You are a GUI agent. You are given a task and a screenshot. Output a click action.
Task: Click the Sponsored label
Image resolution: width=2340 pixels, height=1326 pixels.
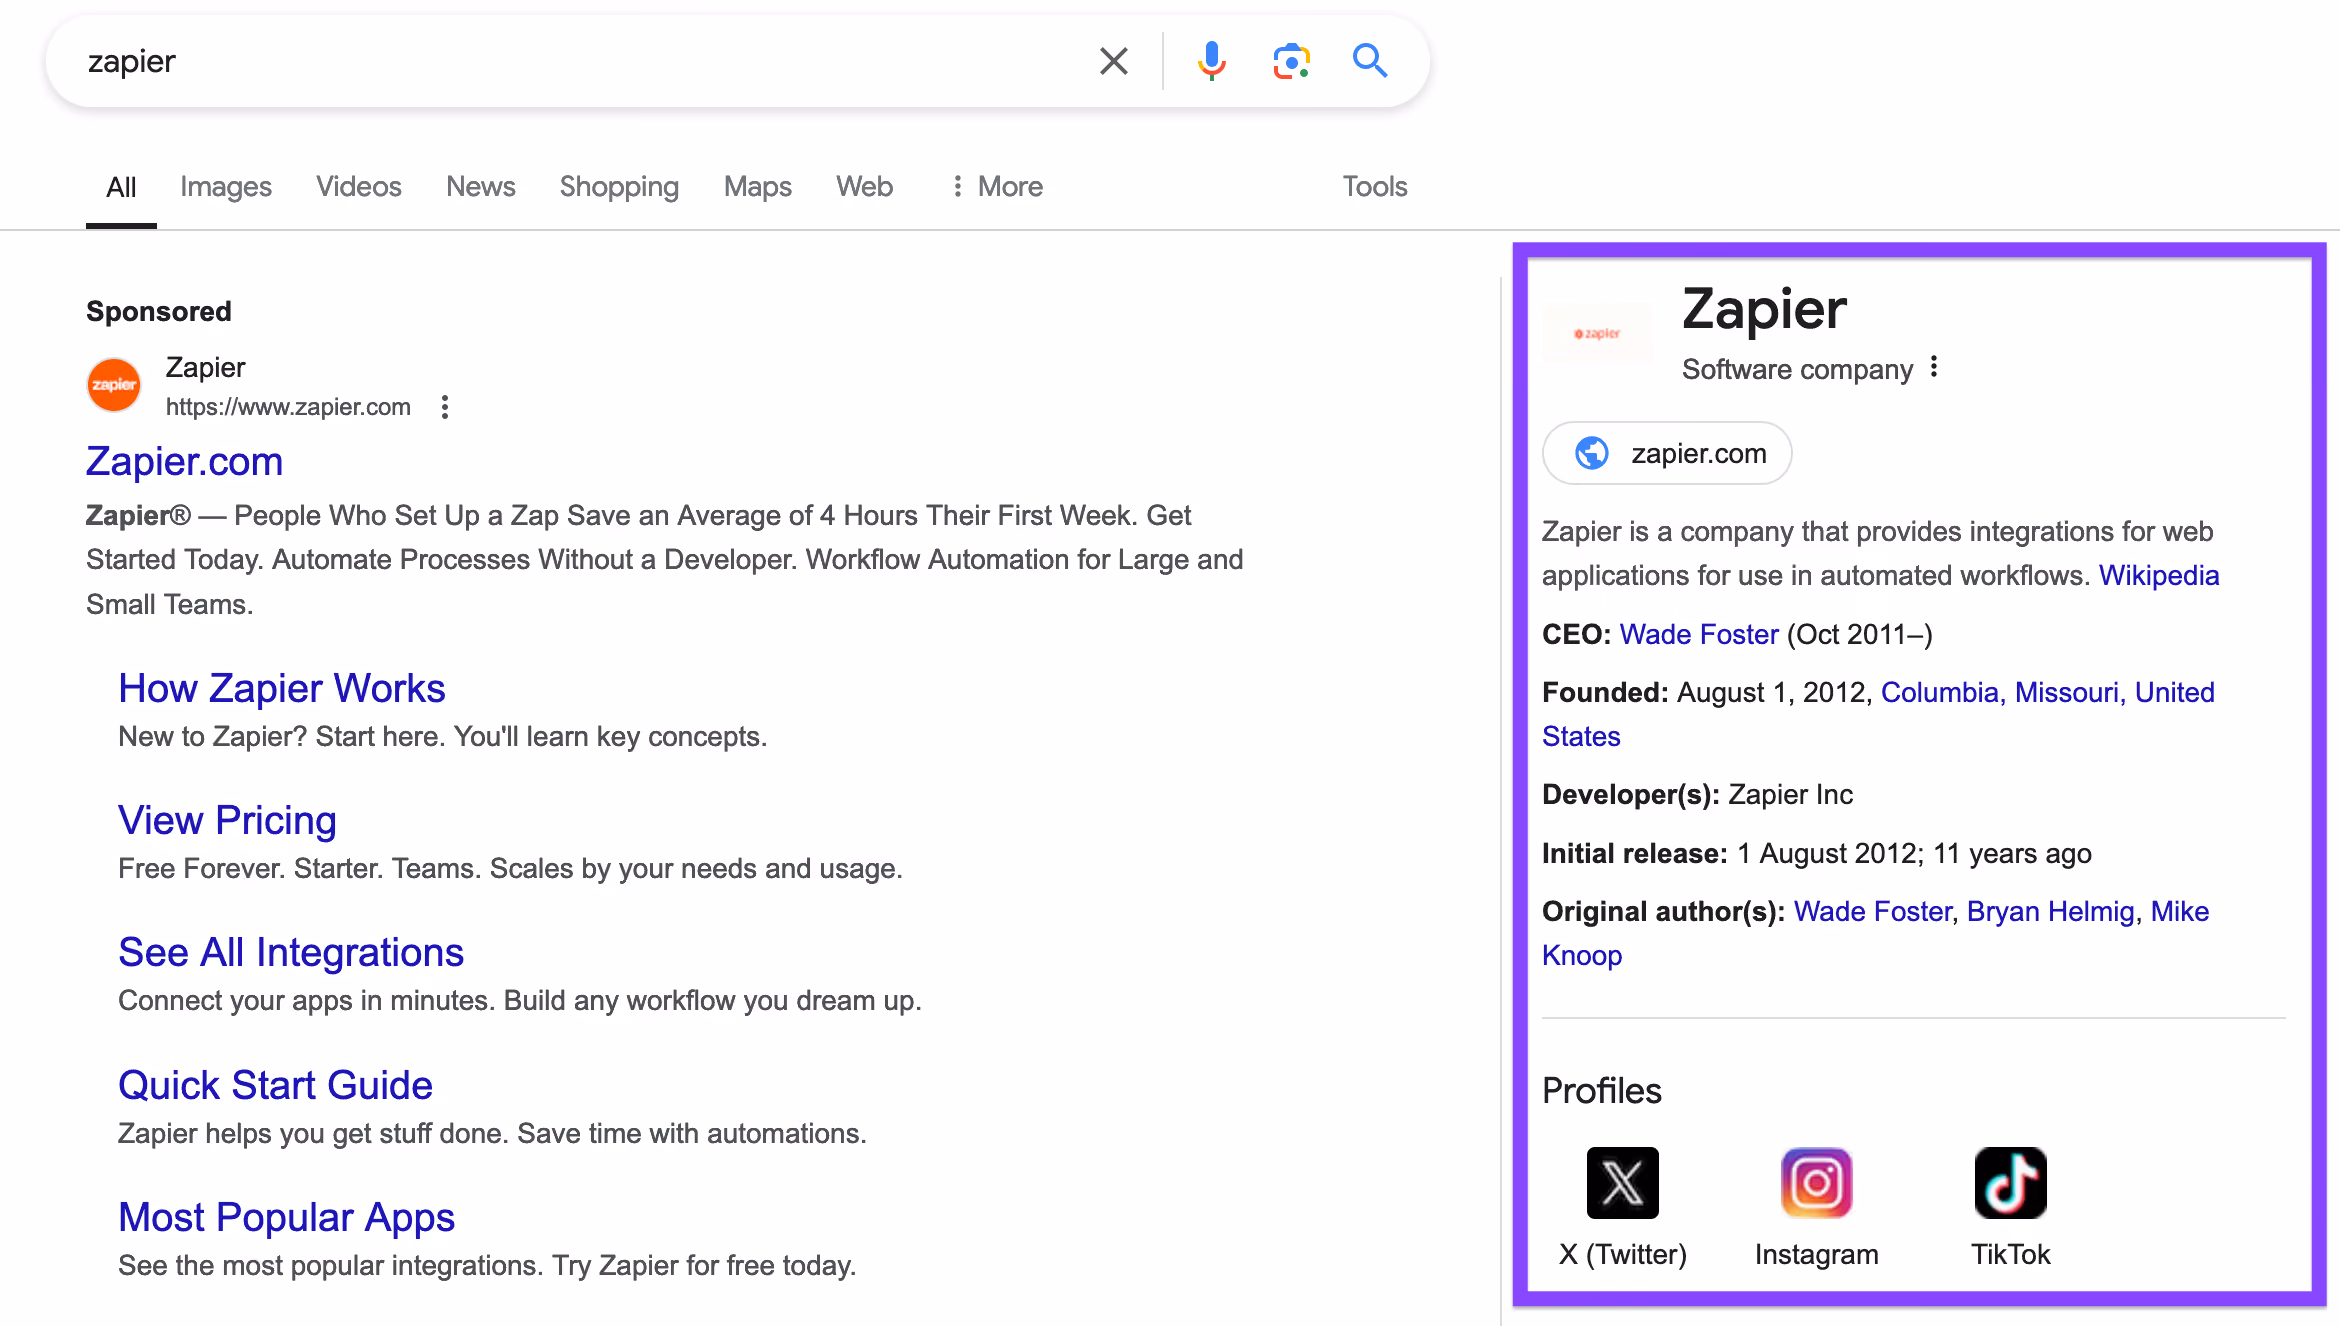[x=158, y=312]
